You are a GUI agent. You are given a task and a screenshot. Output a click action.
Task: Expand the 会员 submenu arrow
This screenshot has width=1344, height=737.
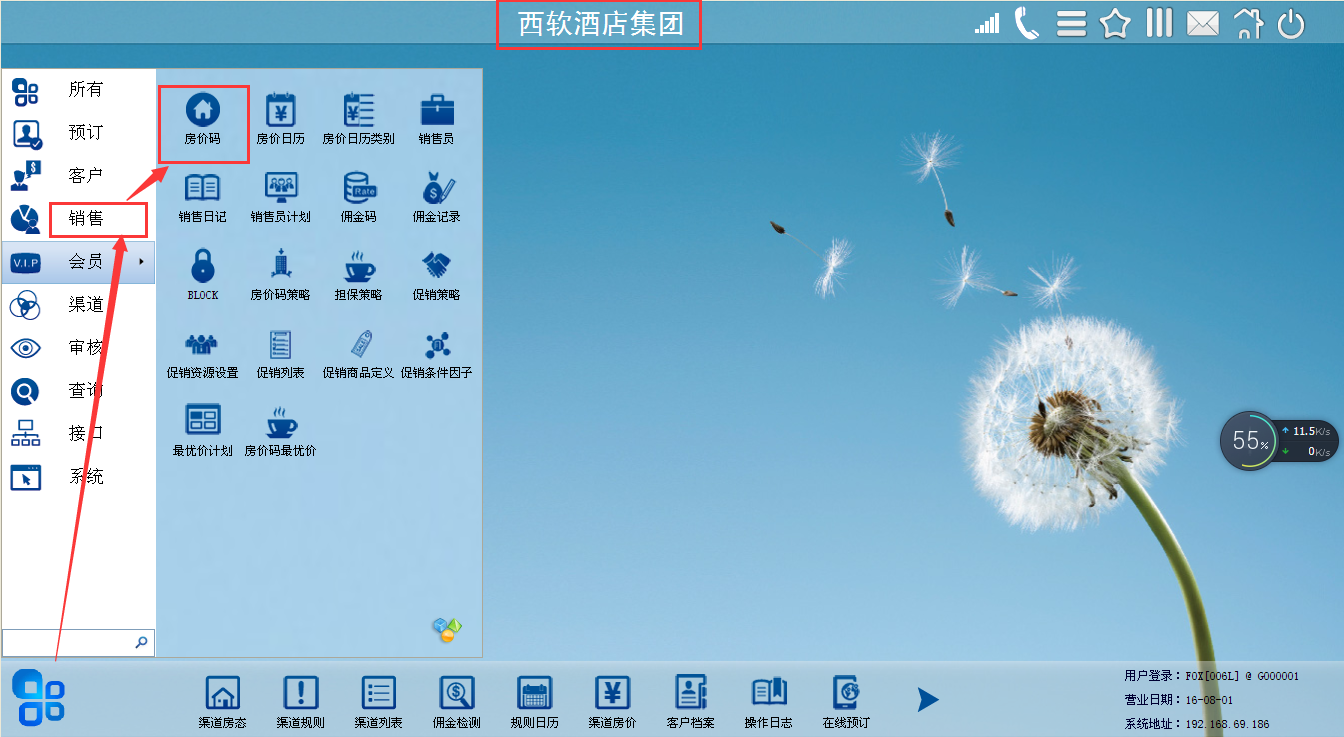pos(141,262)
